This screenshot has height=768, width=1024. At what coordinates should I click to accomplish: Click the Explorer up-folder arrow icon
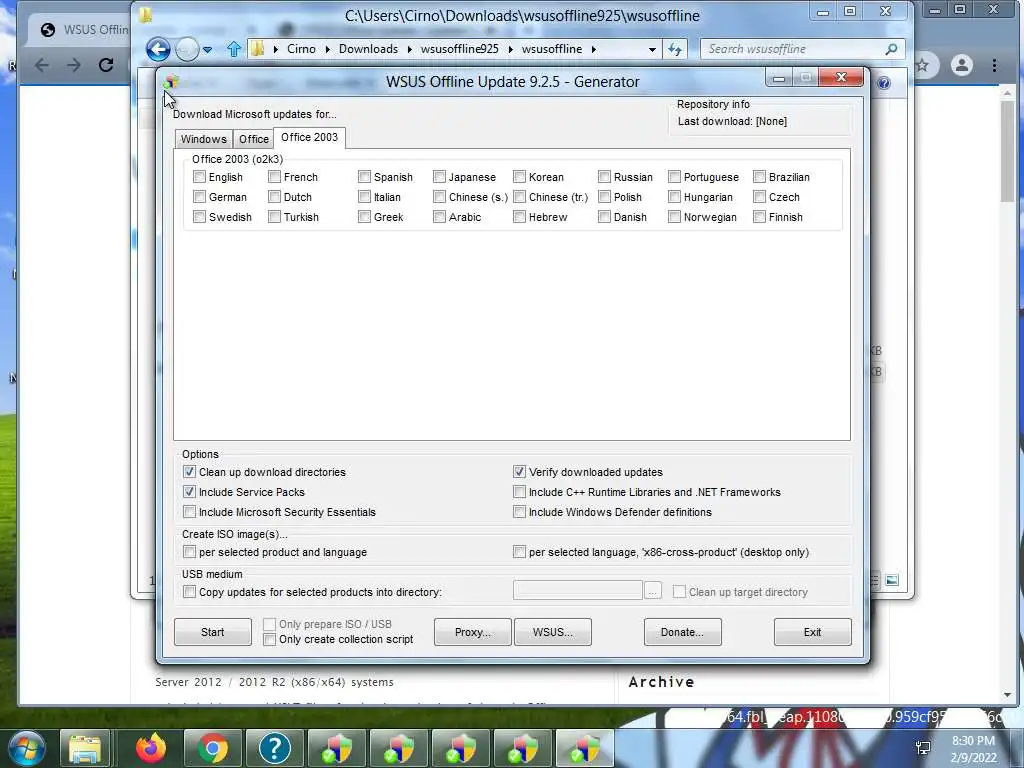234,49
